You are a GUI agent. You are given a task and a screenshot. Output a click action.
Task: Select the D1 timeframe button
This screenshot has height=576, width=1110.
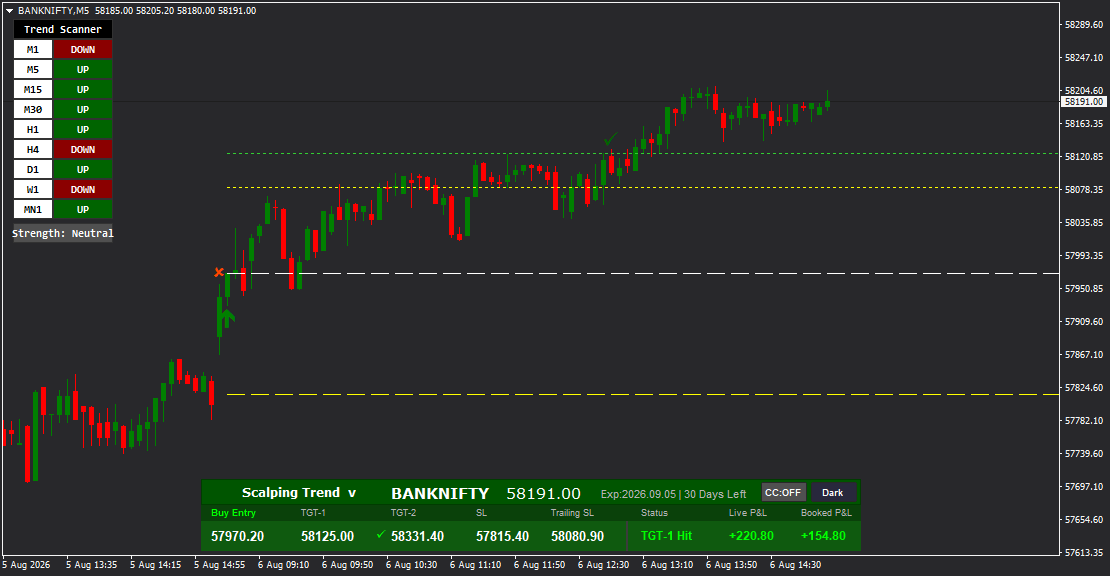coord(33,169)
